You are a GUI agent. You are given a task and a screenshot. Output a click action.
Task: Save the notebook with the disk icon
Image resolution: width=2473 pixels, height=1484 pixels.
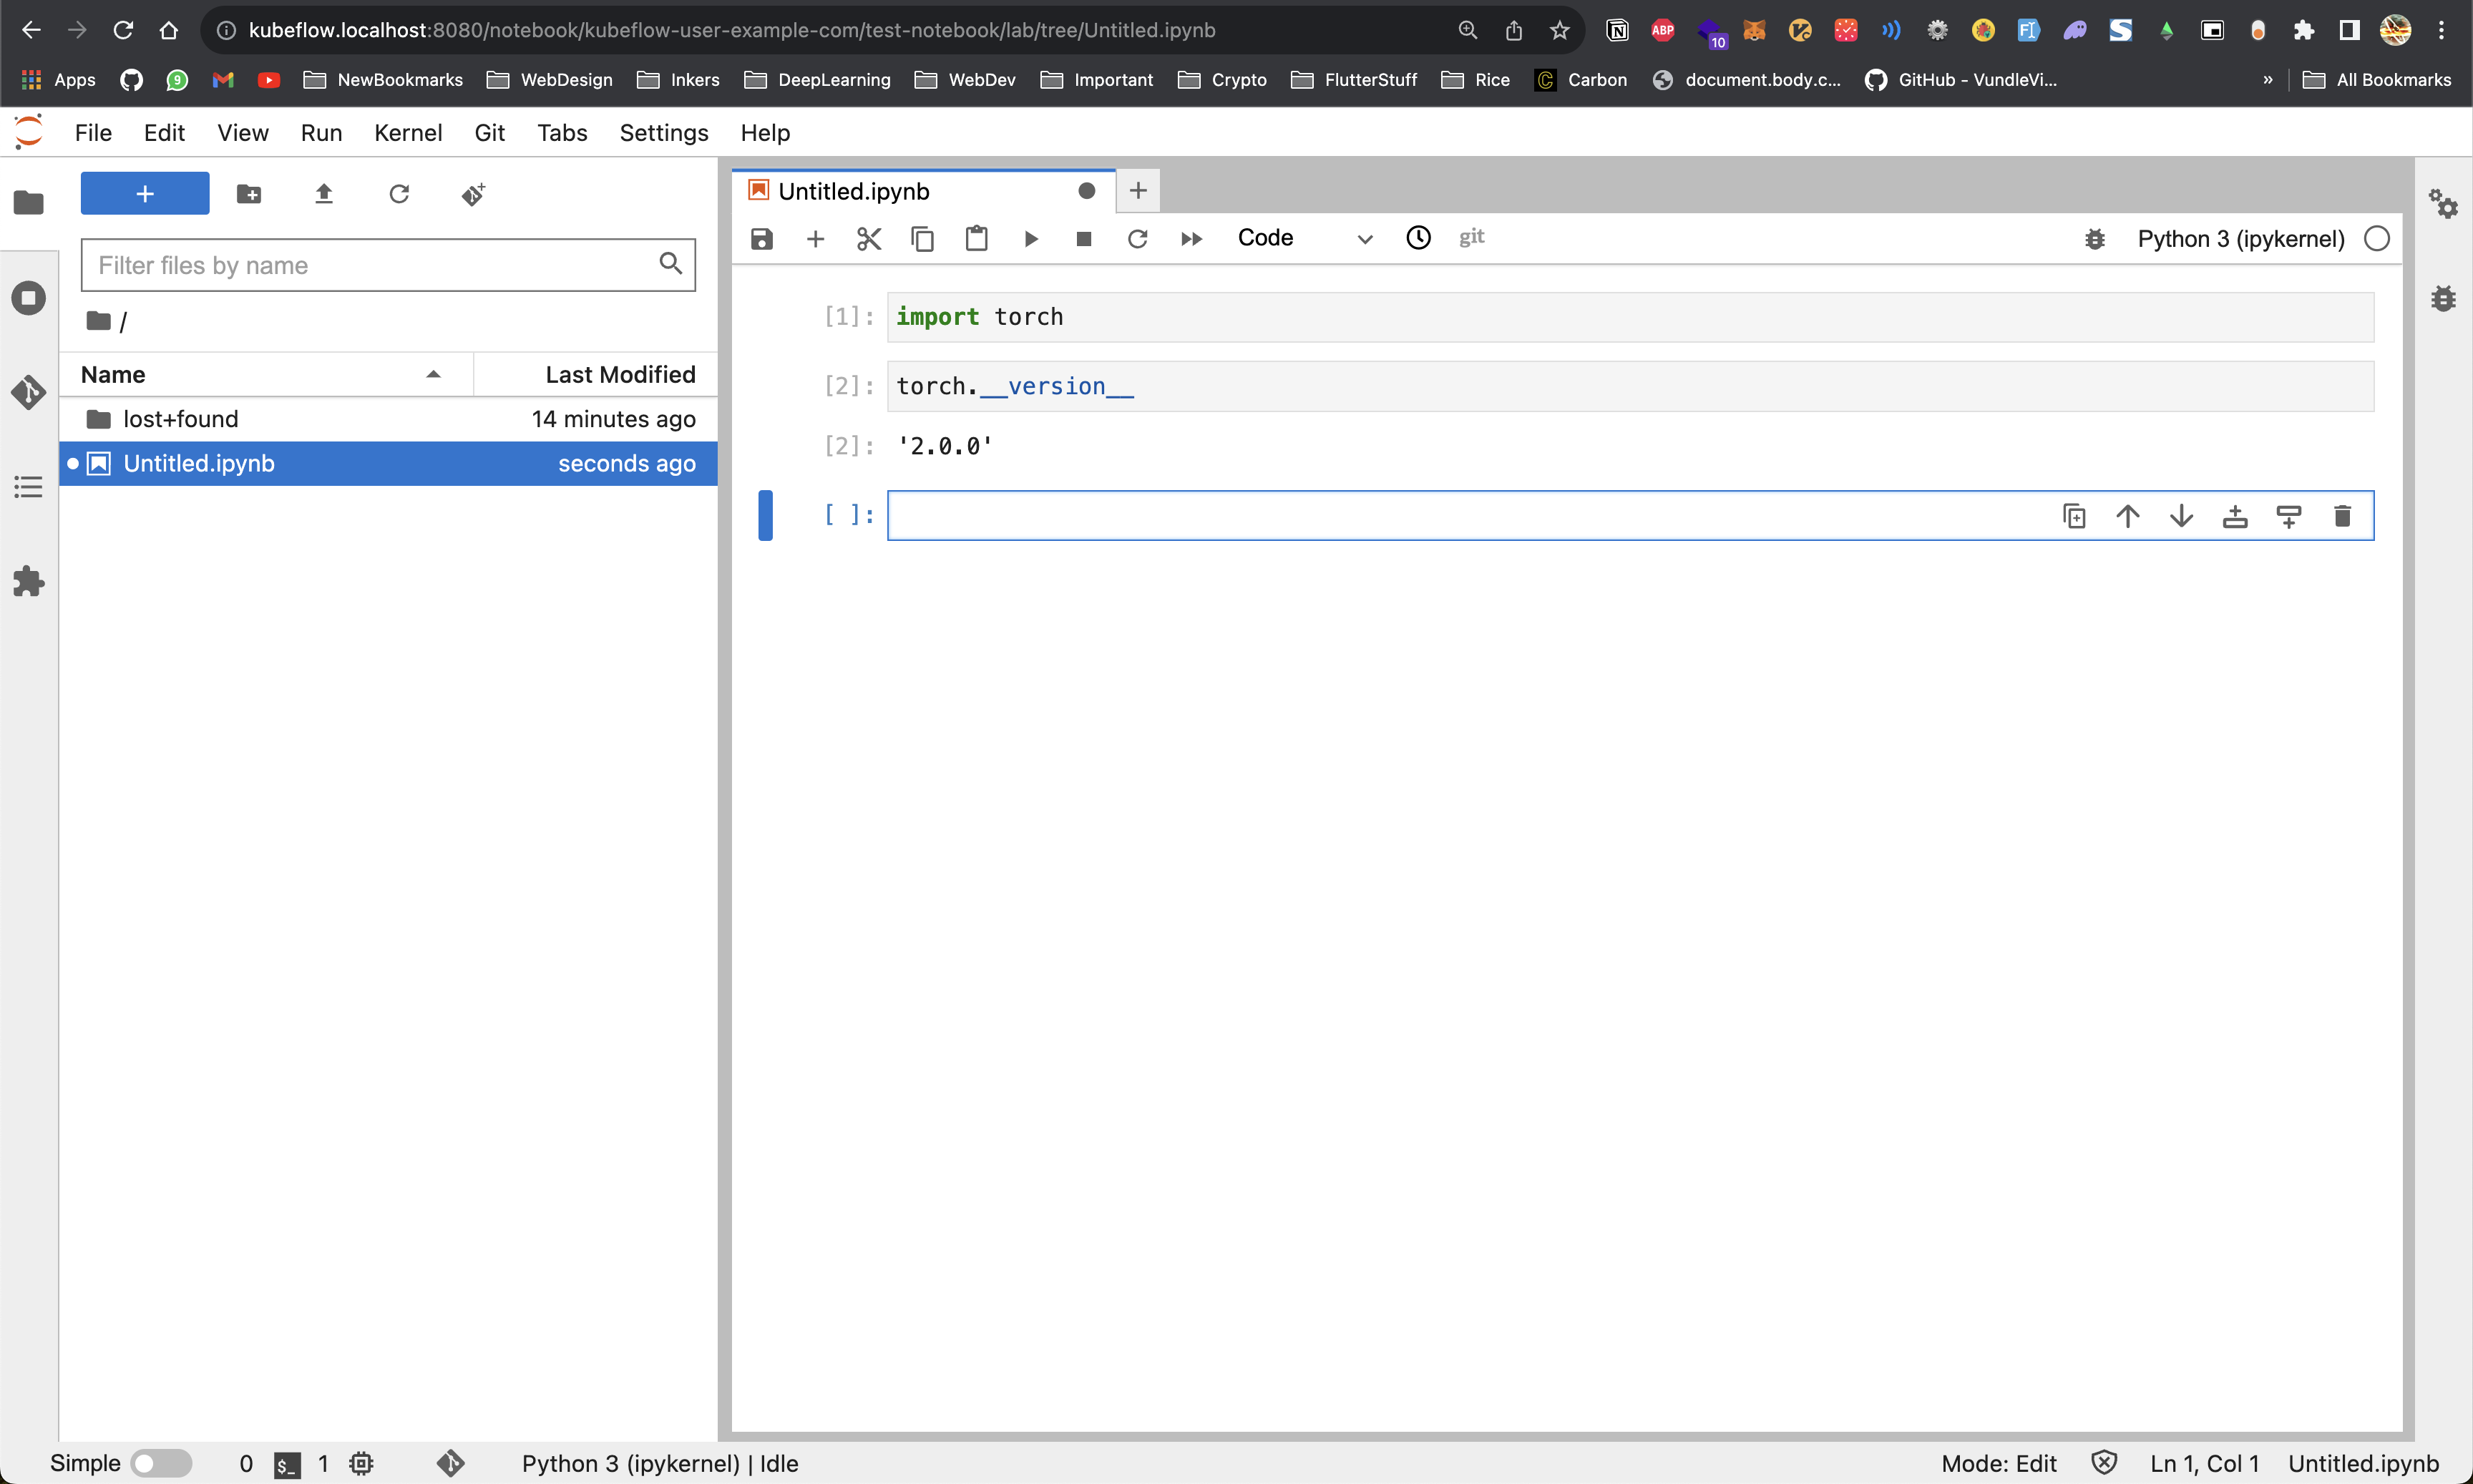(x=762, y=239)
